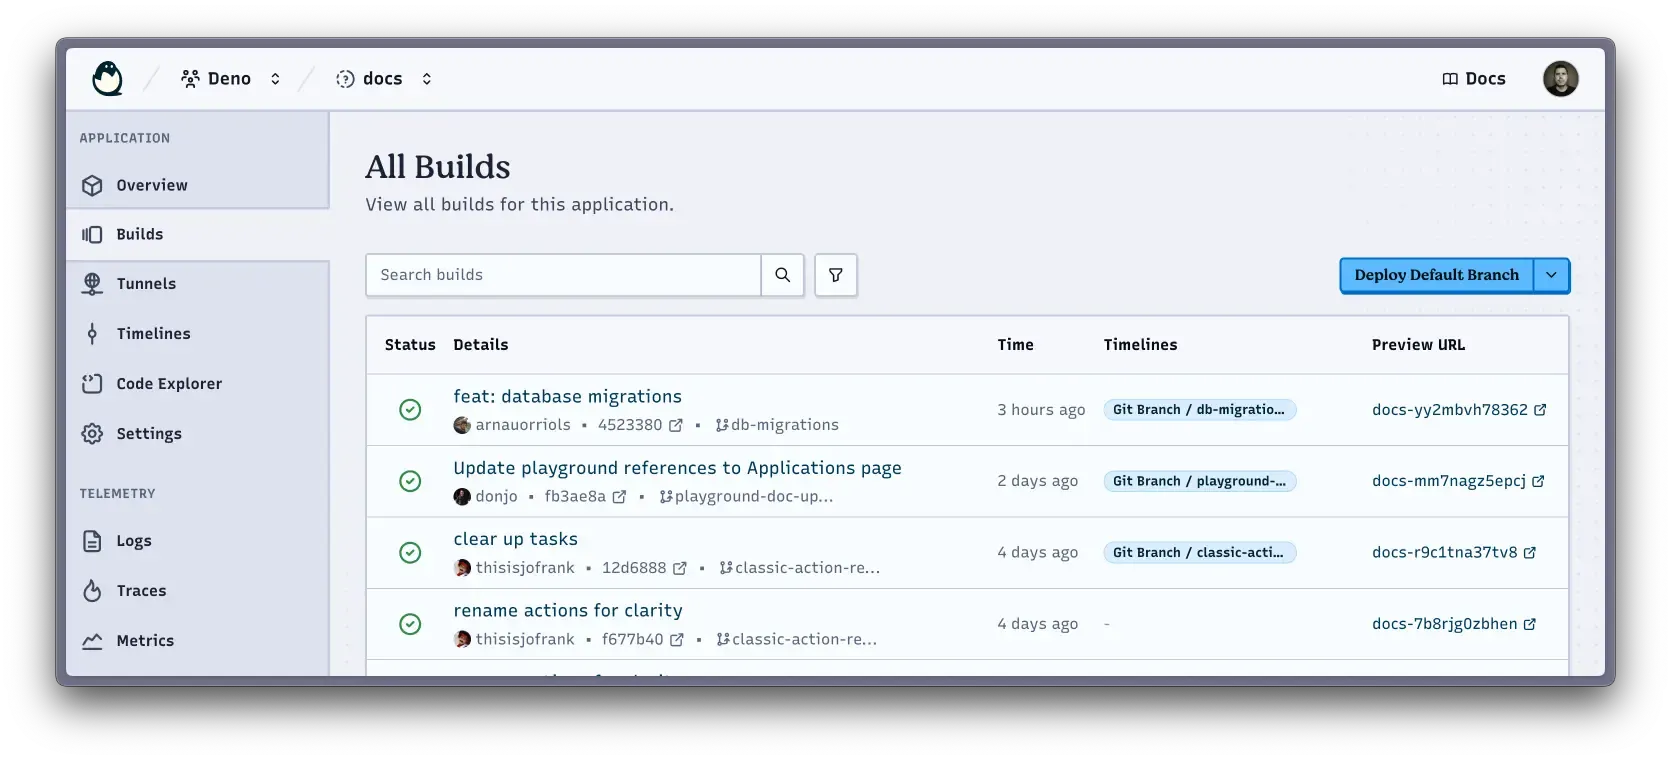Go to Tunnels in the sidebar
The image size is (1671, 760).
tap(146, 284)
